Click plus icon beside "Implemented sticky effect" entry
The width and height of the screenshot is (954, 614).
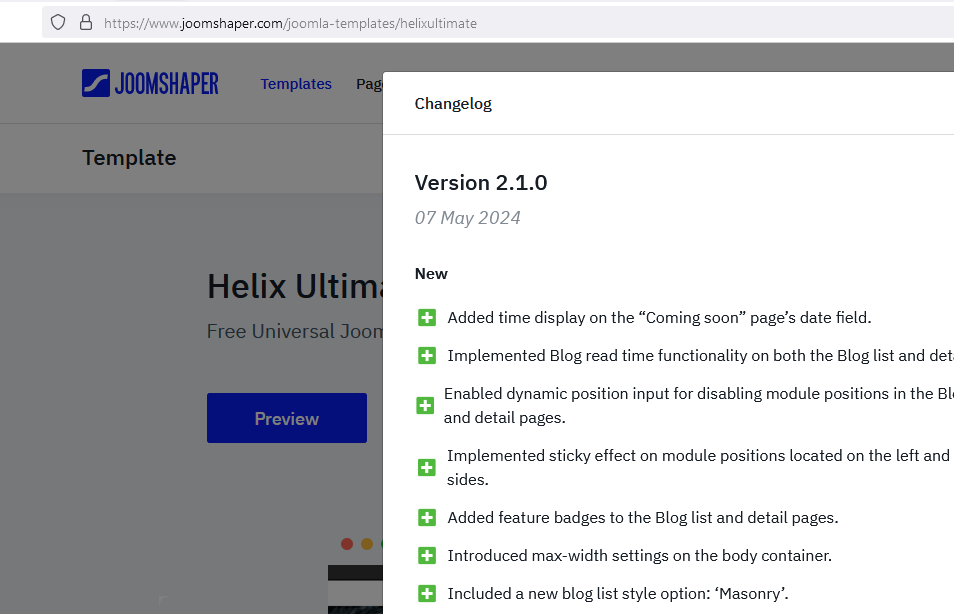(x=427, y=467)
